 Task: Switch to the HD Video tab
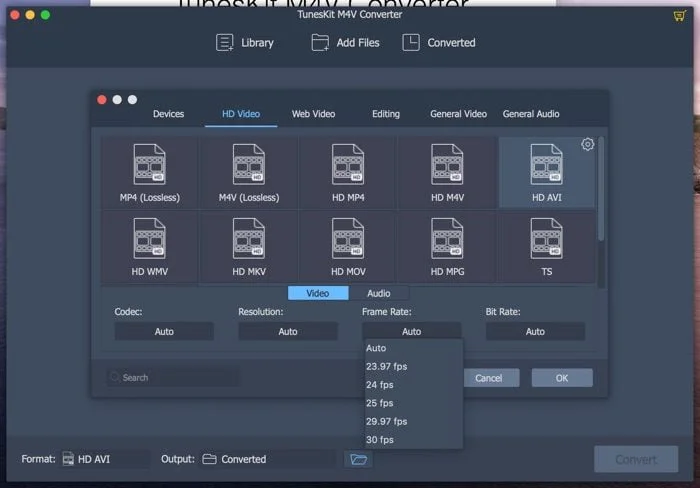(241, 114)
